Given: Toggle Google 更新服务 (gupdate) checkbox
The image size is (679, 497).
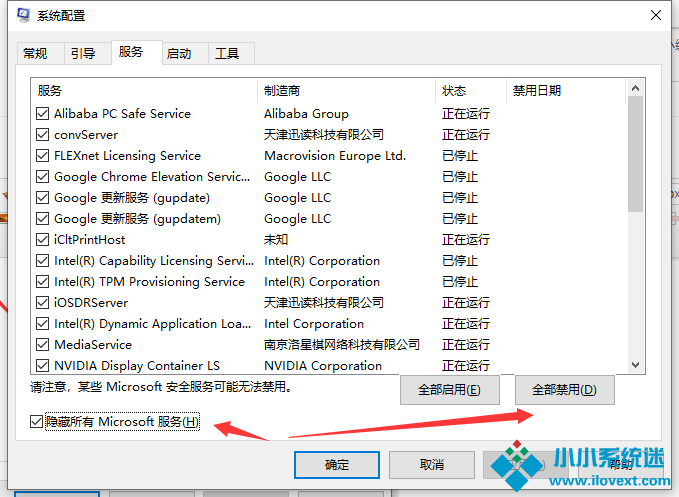Looking at the screenshot, I should point(42,197).
